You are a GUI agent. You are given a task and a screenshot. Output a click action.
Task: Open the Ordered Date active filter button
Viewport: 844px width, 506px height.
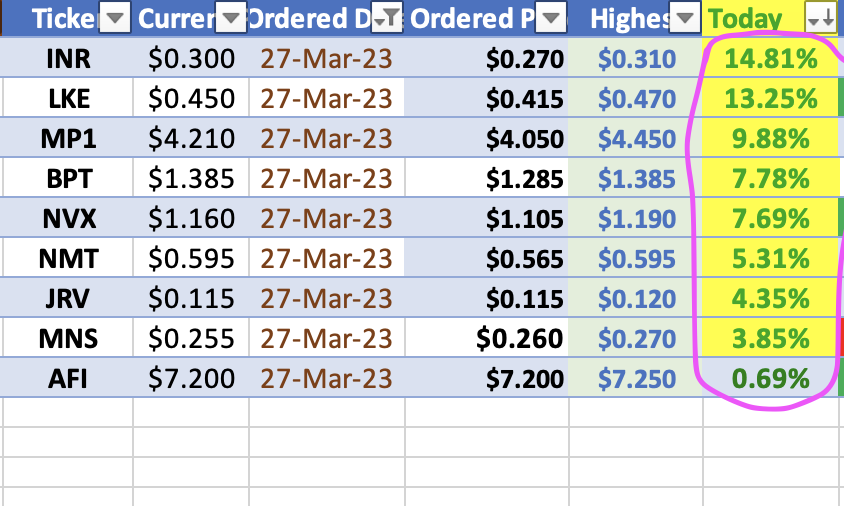pyautogui.click(x=386, y=19)
